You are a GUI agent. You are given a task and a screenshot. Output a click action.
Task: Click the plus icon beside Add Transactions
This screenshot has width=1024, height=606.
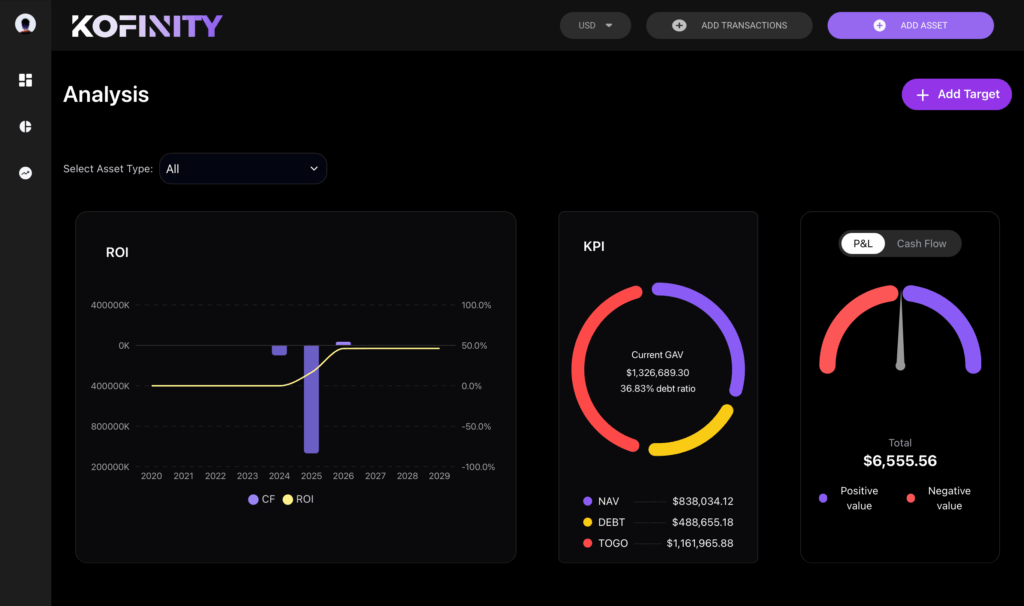coord(679,25)
